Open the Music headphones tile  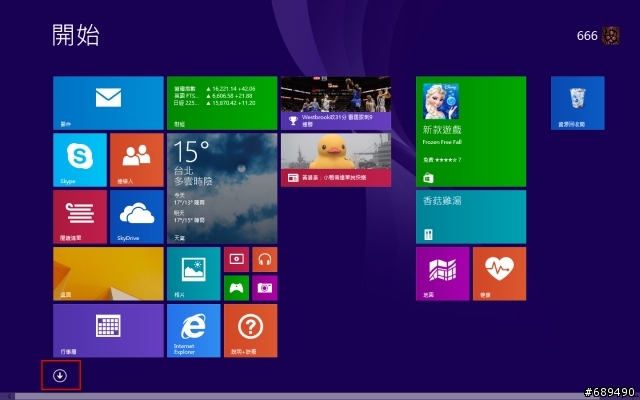265,260
